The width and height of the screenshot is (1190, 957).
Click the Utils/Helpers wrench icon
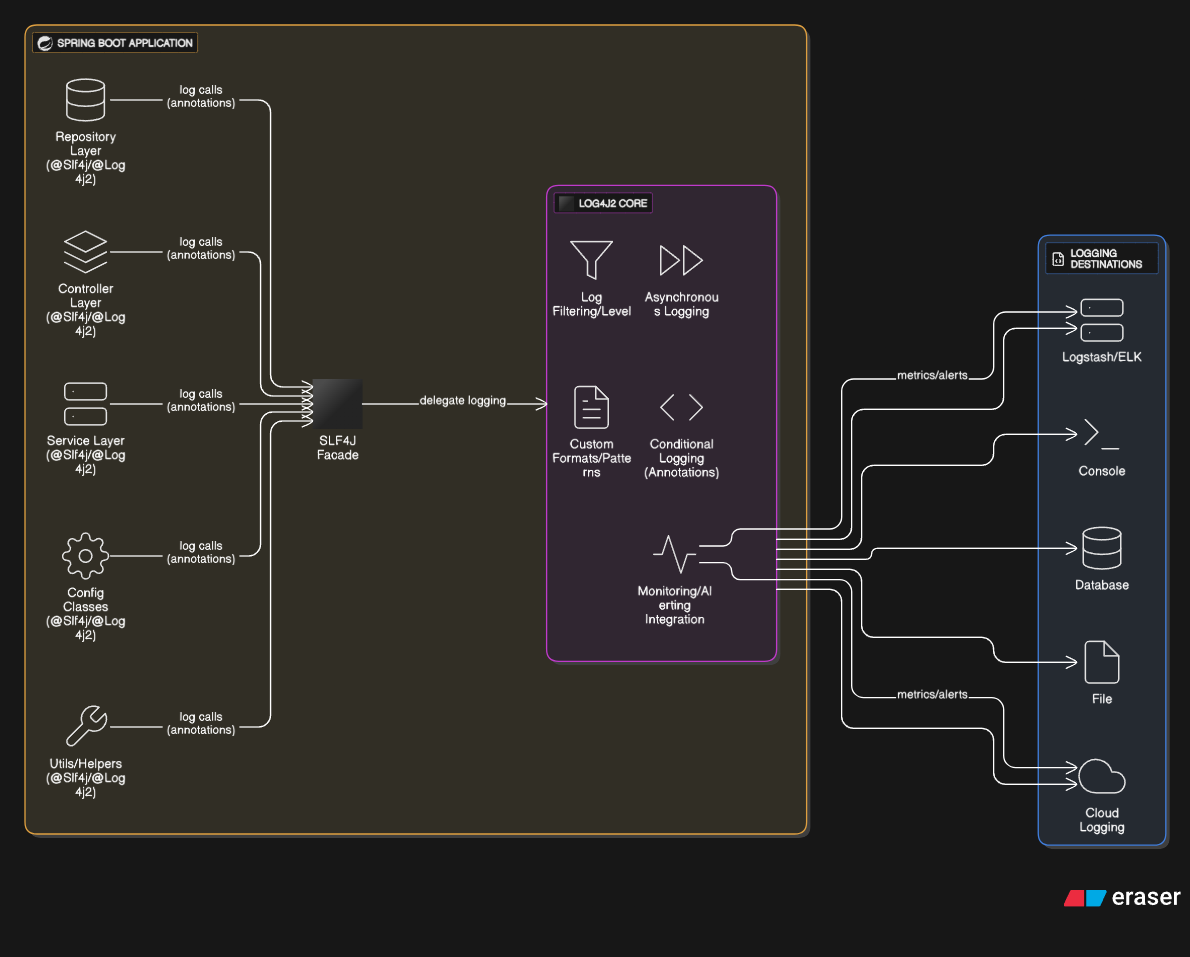pyautogui.click(x=85, y=727)
